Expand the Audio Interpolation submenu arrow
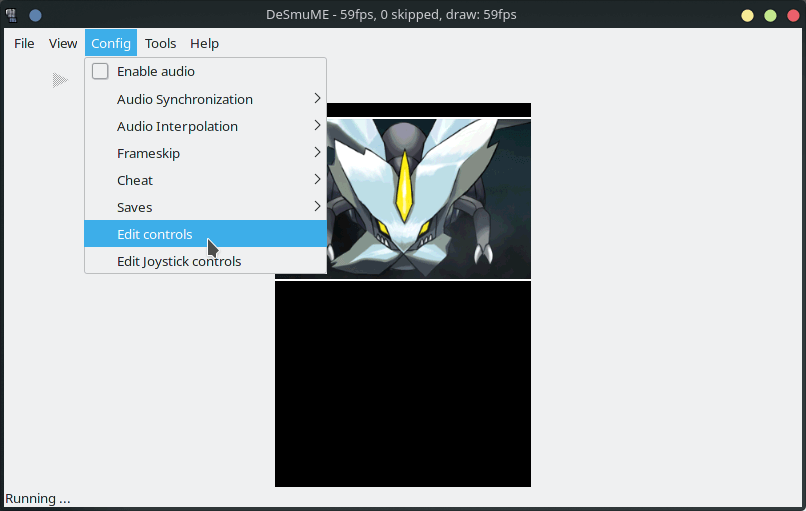The height and width of the screenshot is (511, 806). coord(317,126)
